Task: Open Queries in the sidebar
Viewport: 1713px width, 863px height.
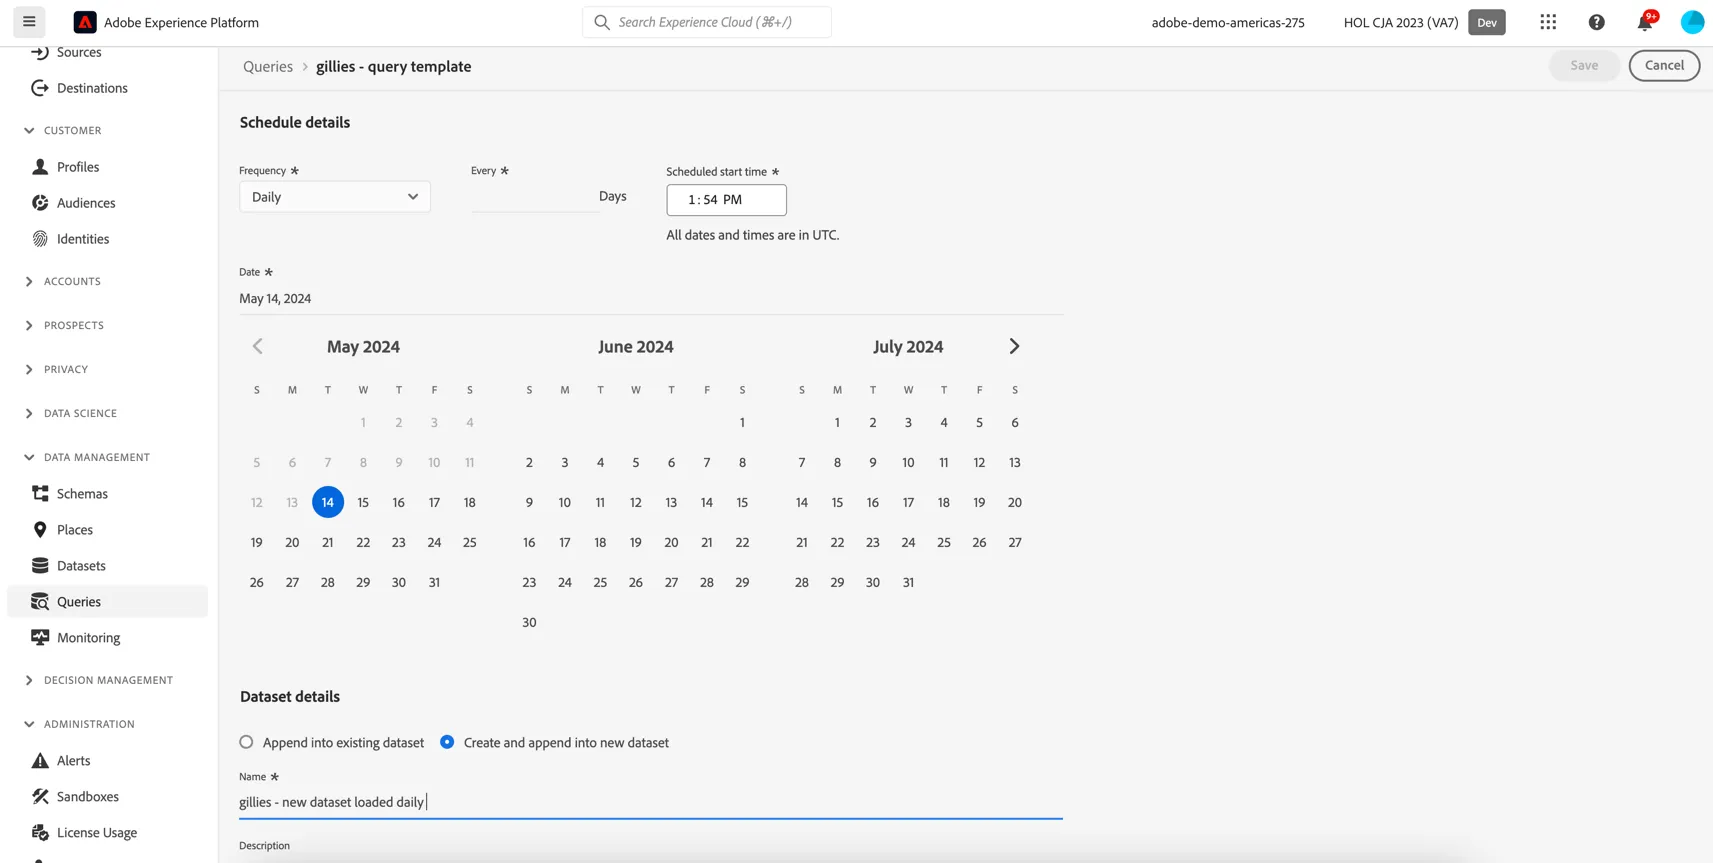Action: pyautogui.click(x=108, y=602)
